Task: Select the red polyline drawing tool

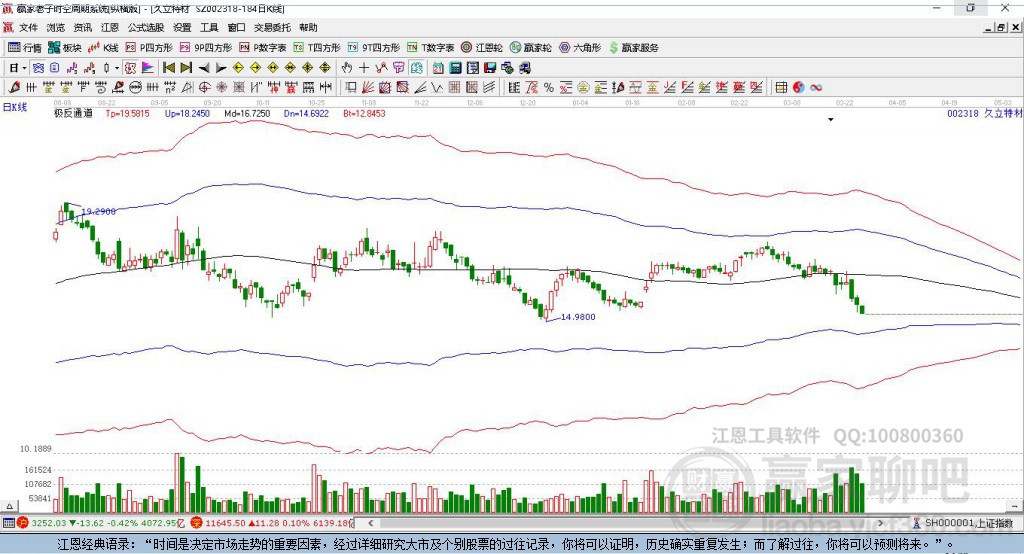Action: (x=381, y=67)
